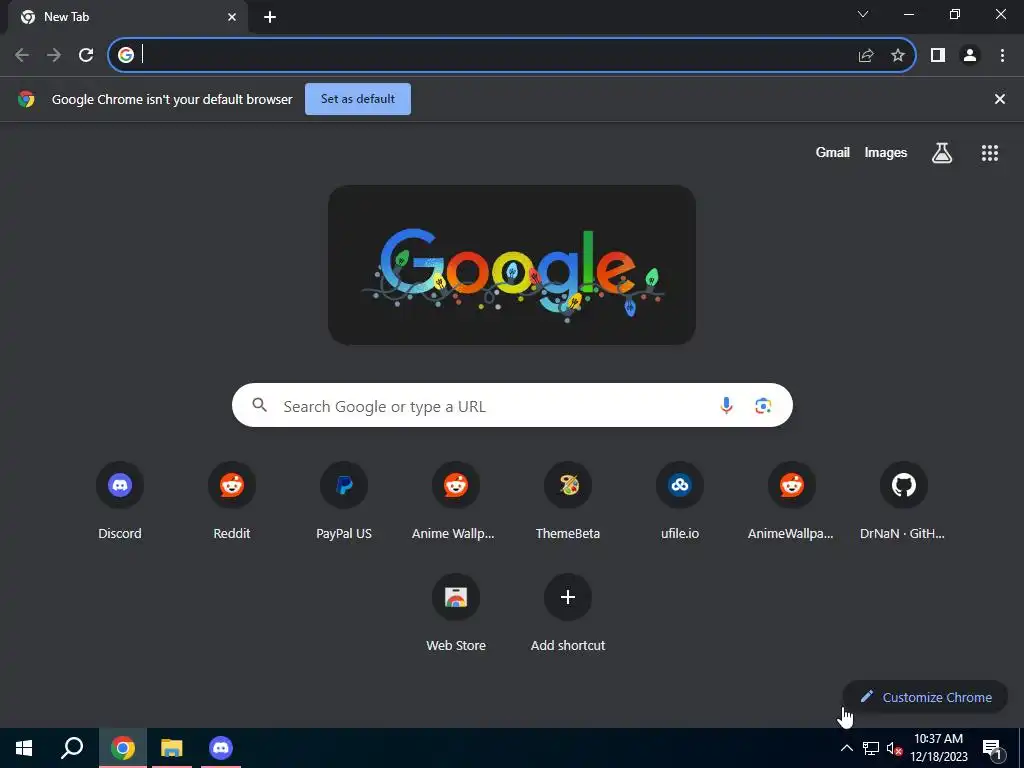Screen dimensions: 1024x768
Task: Open the Google apps grid
Action: coord(990,153)
